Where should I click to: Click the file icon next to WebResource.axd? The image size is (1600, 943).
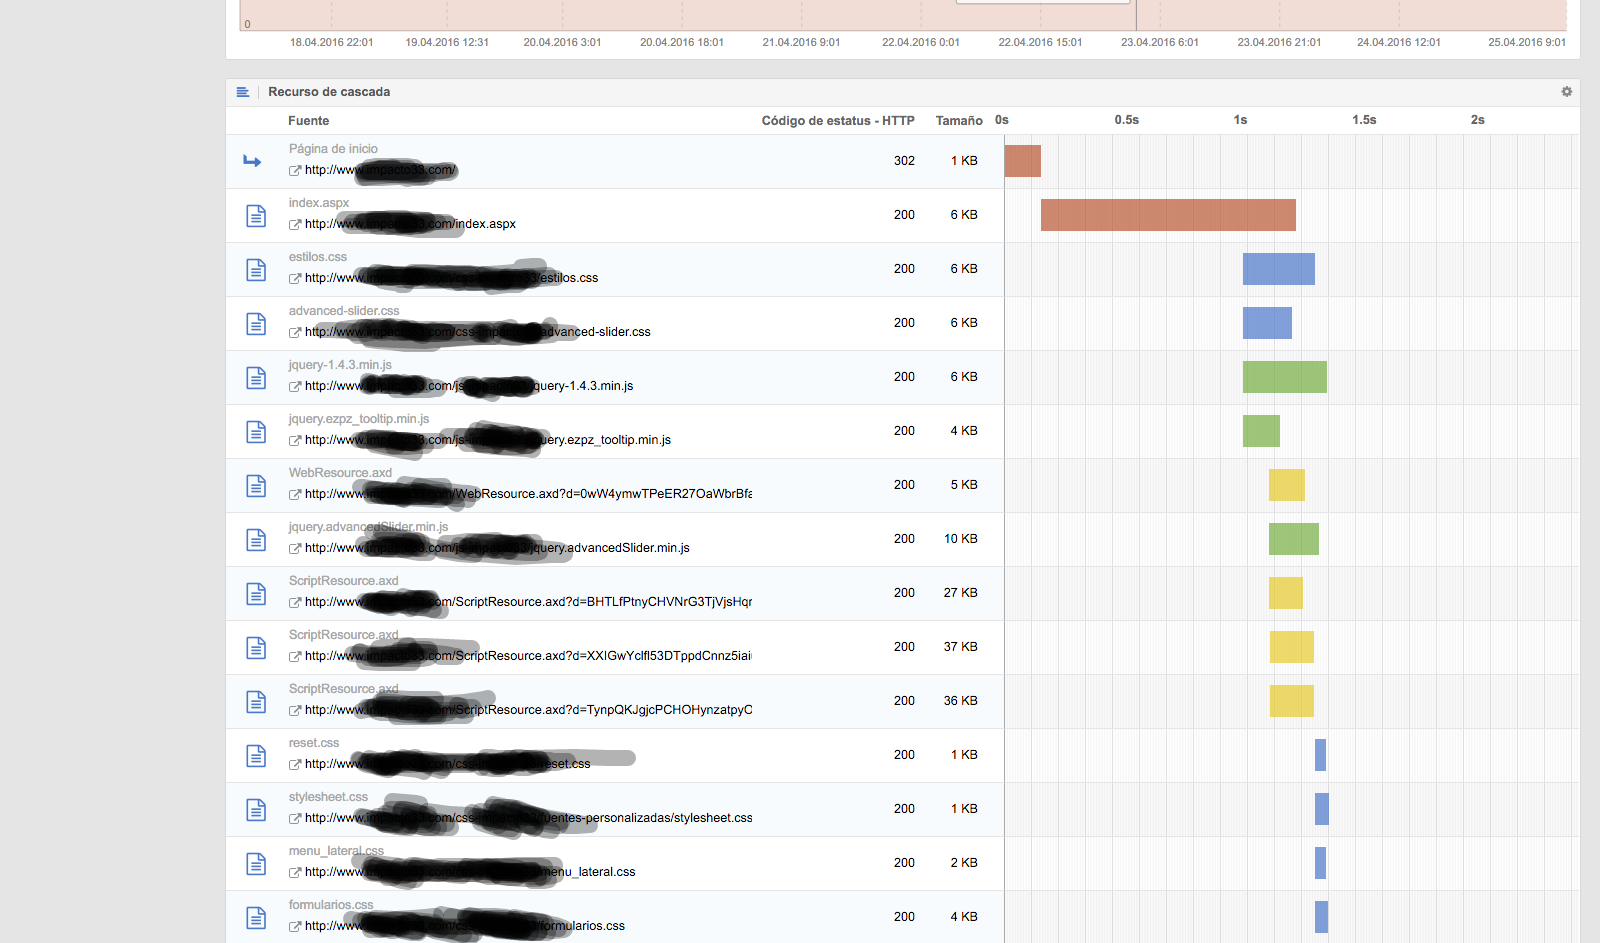tap(256, 486)
